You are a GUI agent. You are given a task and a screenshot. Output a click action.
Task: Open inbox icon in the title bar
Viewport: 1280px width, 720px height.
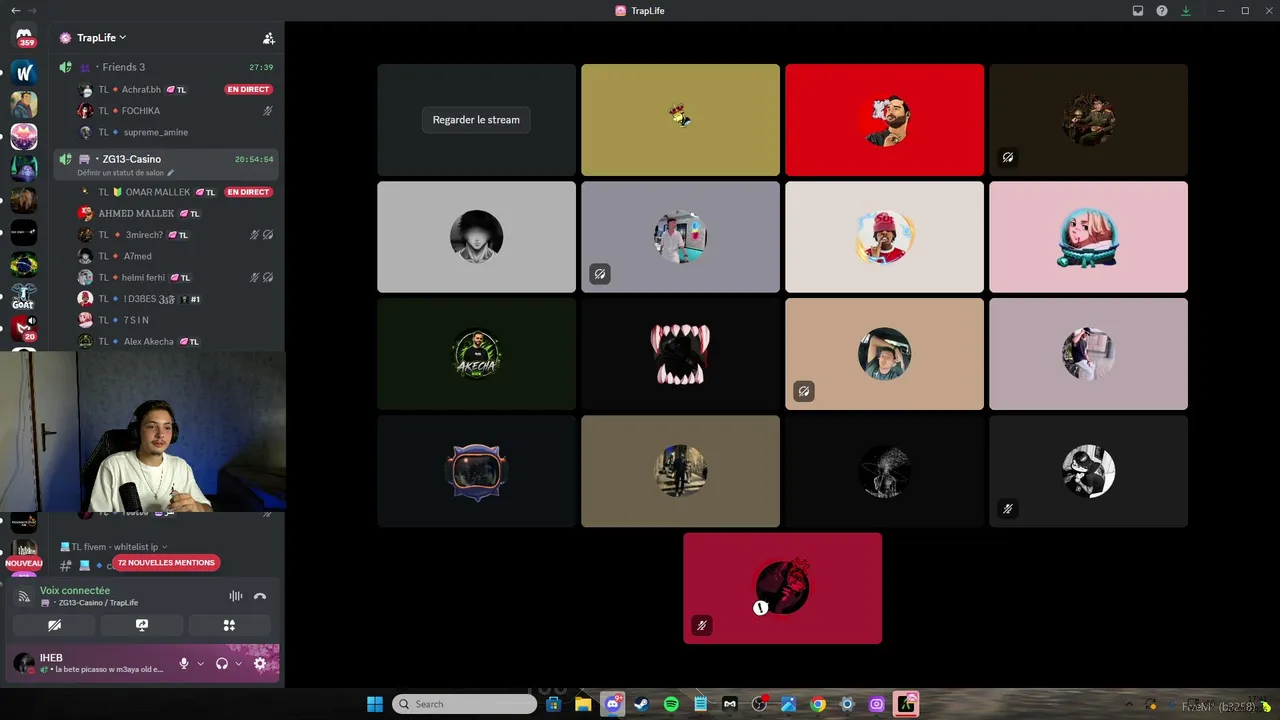[1138, 11]
